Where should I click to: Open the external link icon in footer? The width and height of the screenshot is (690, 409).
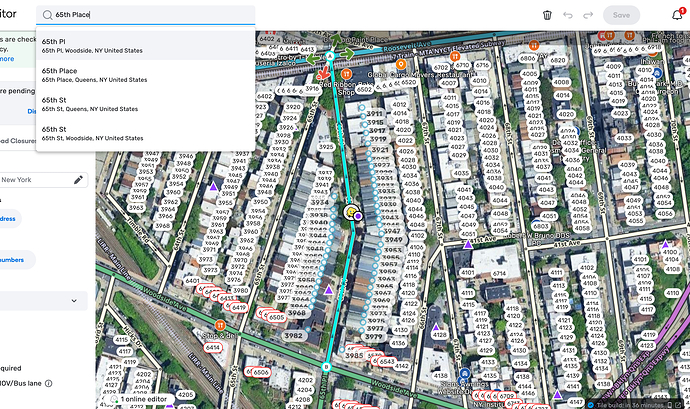point(679,405)
